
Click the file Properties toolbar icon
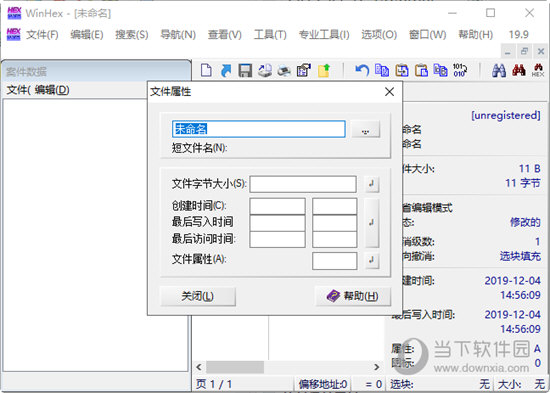click(304, 70)
